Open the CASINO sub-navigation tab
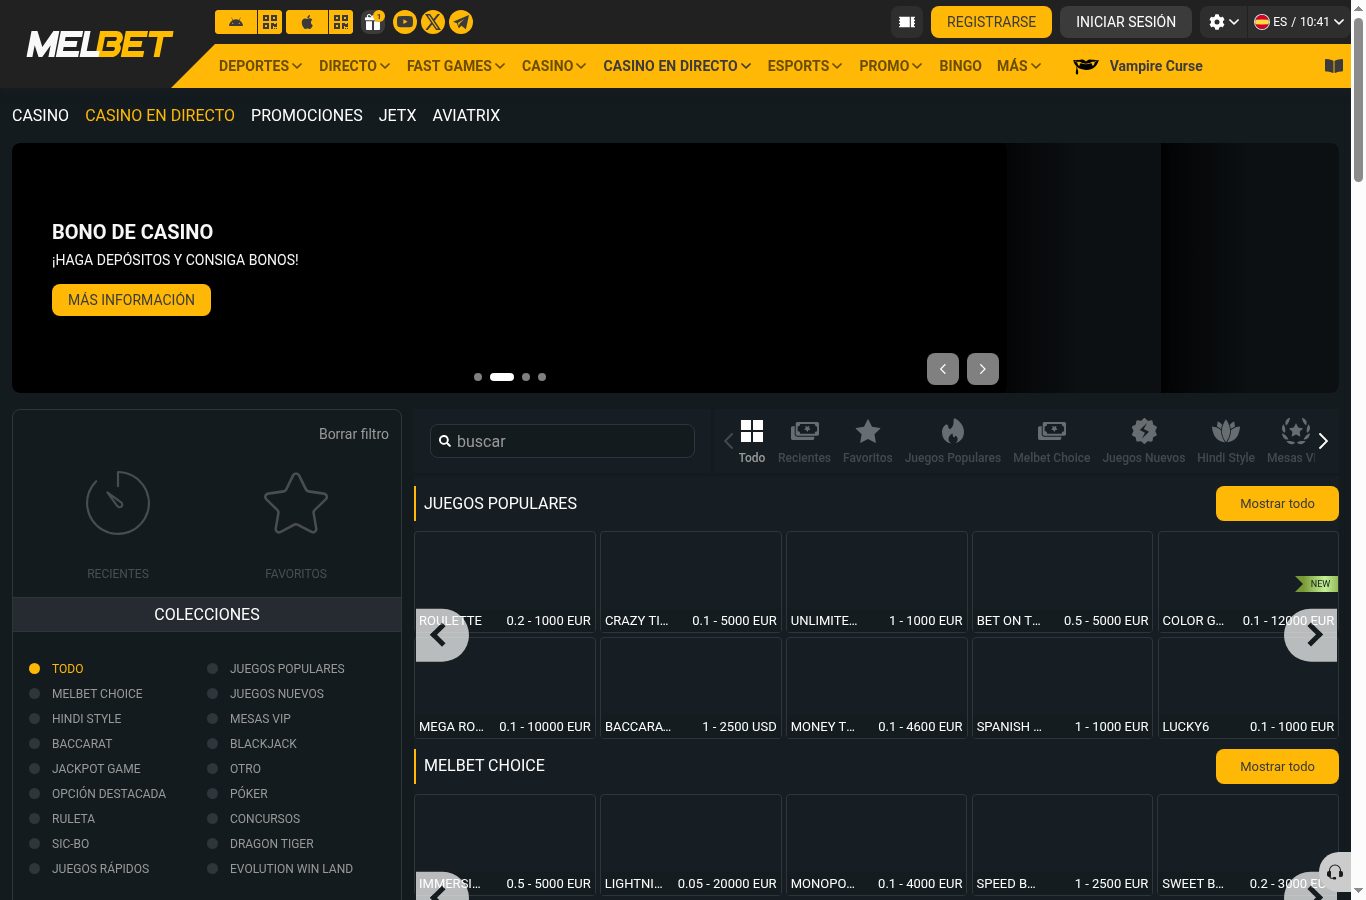1366x900 pixels. (40, 116)
